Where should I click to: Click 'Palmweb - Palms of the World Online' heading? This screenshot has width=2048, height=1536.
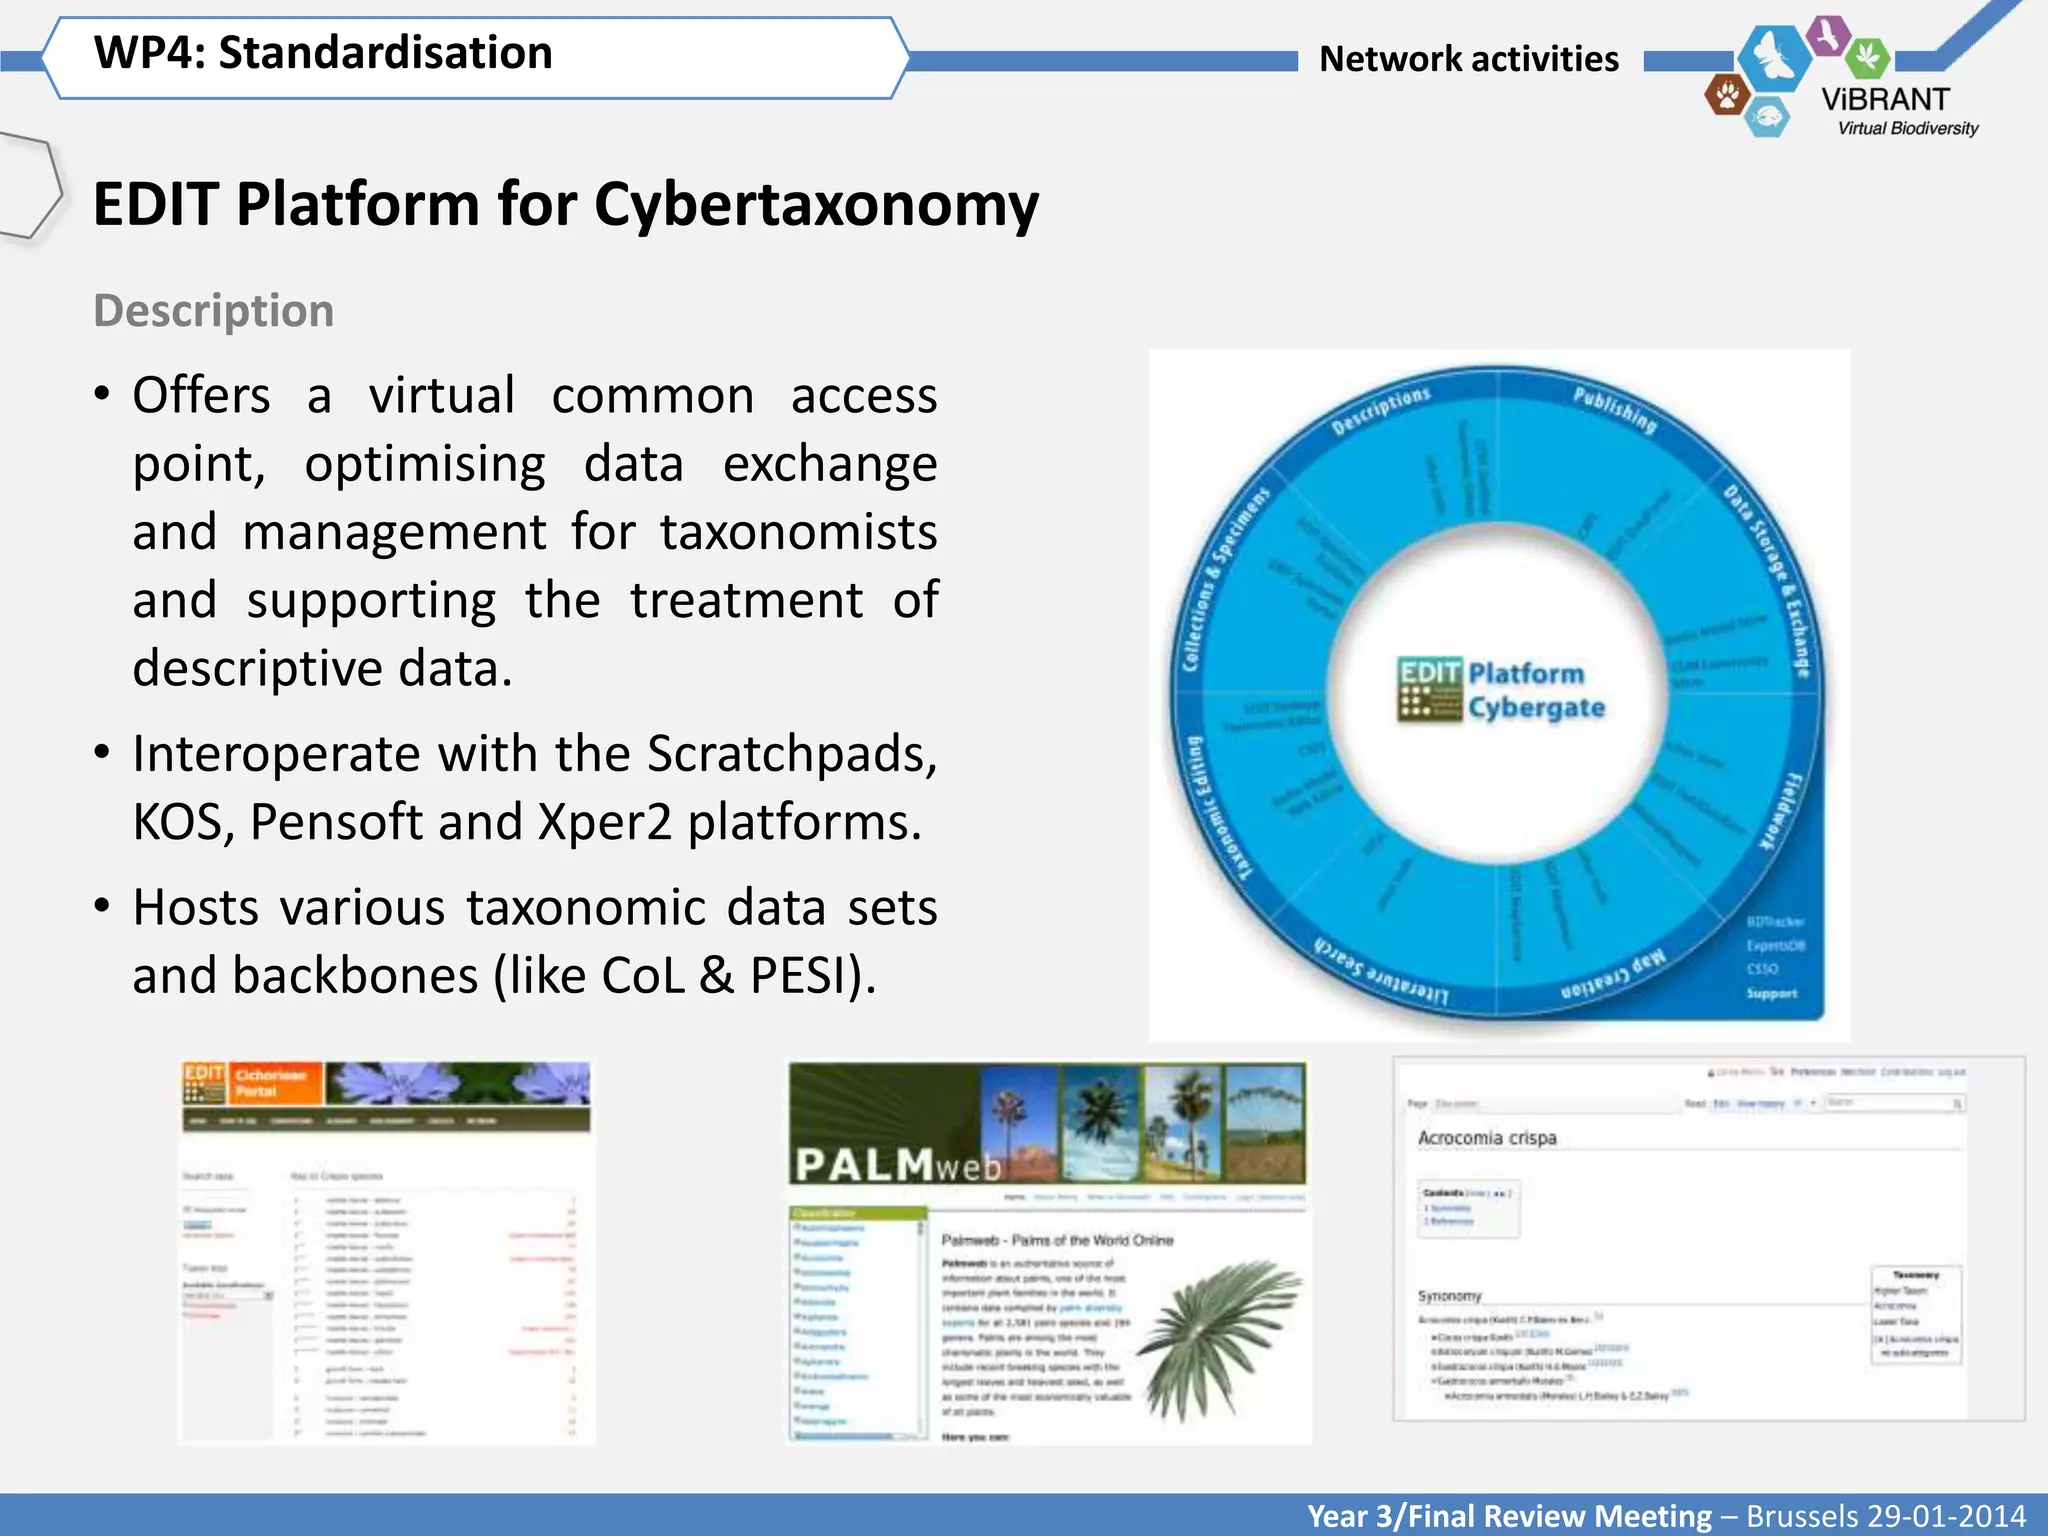1057,1240
